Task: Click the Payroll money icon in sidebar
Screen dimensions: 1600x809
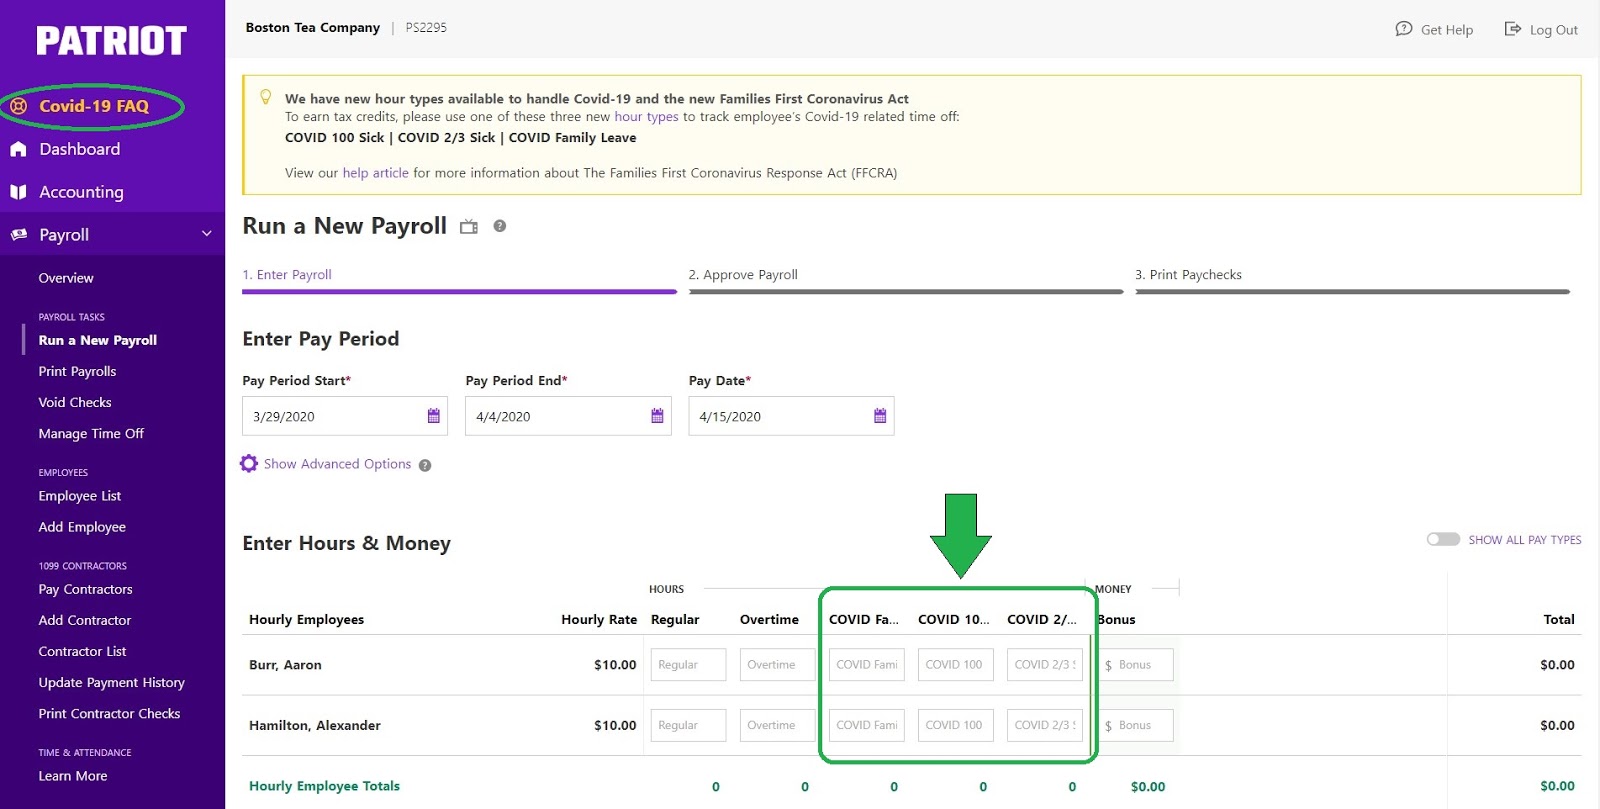Action: coord(18,235)
